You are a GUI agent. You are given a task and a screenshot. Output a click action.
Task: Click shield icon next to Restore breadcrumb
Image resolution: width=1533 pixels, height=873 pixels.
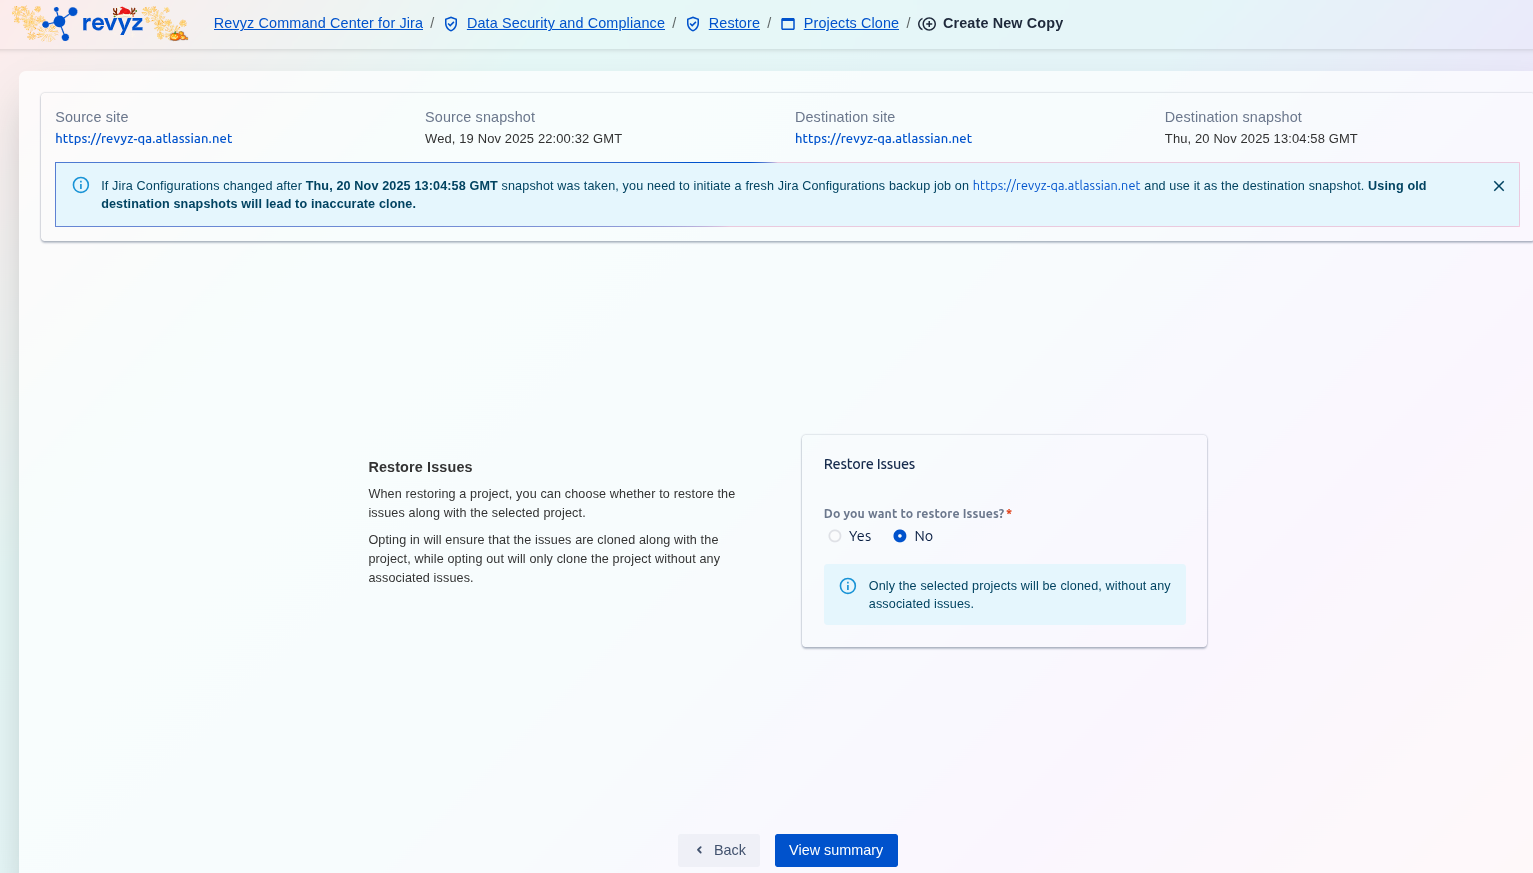point(693,24)
